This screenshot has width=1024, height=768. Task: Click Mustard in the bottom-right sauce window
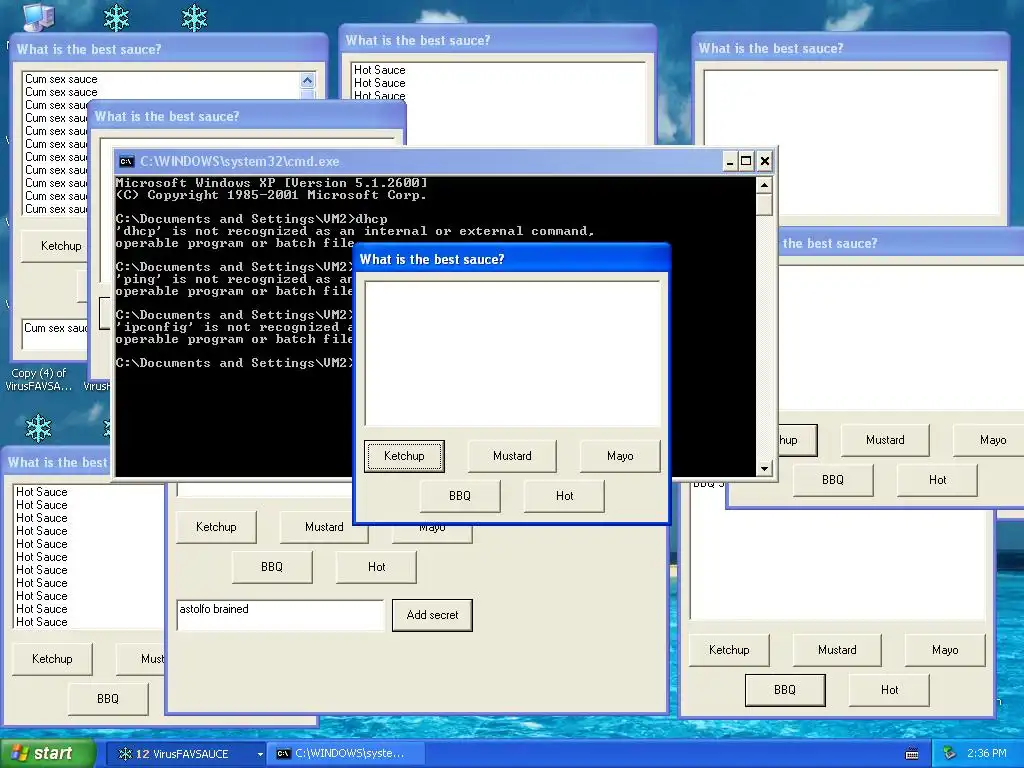[x=837, y=650]
